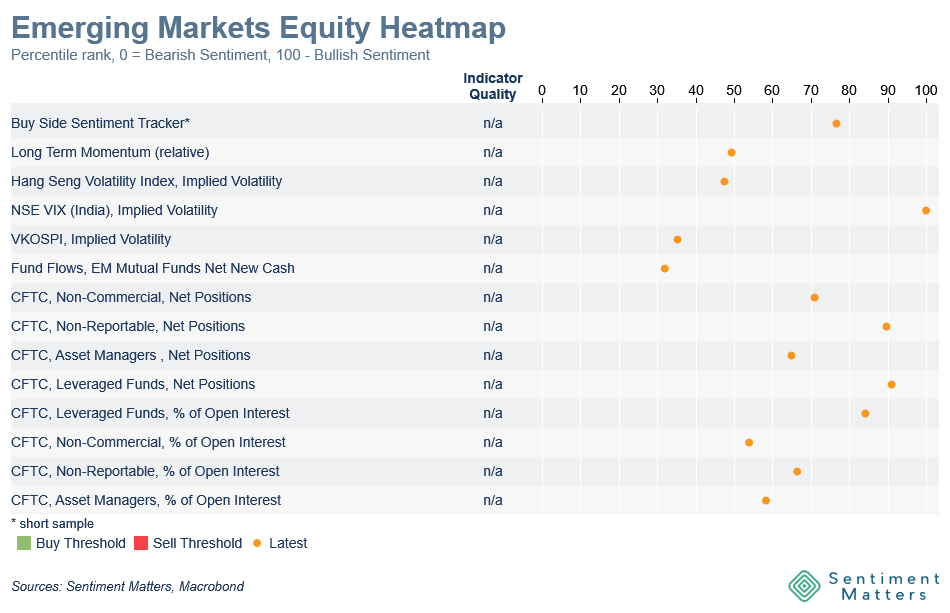Click the green Buy Threshold swatch

tap(24, 543)
